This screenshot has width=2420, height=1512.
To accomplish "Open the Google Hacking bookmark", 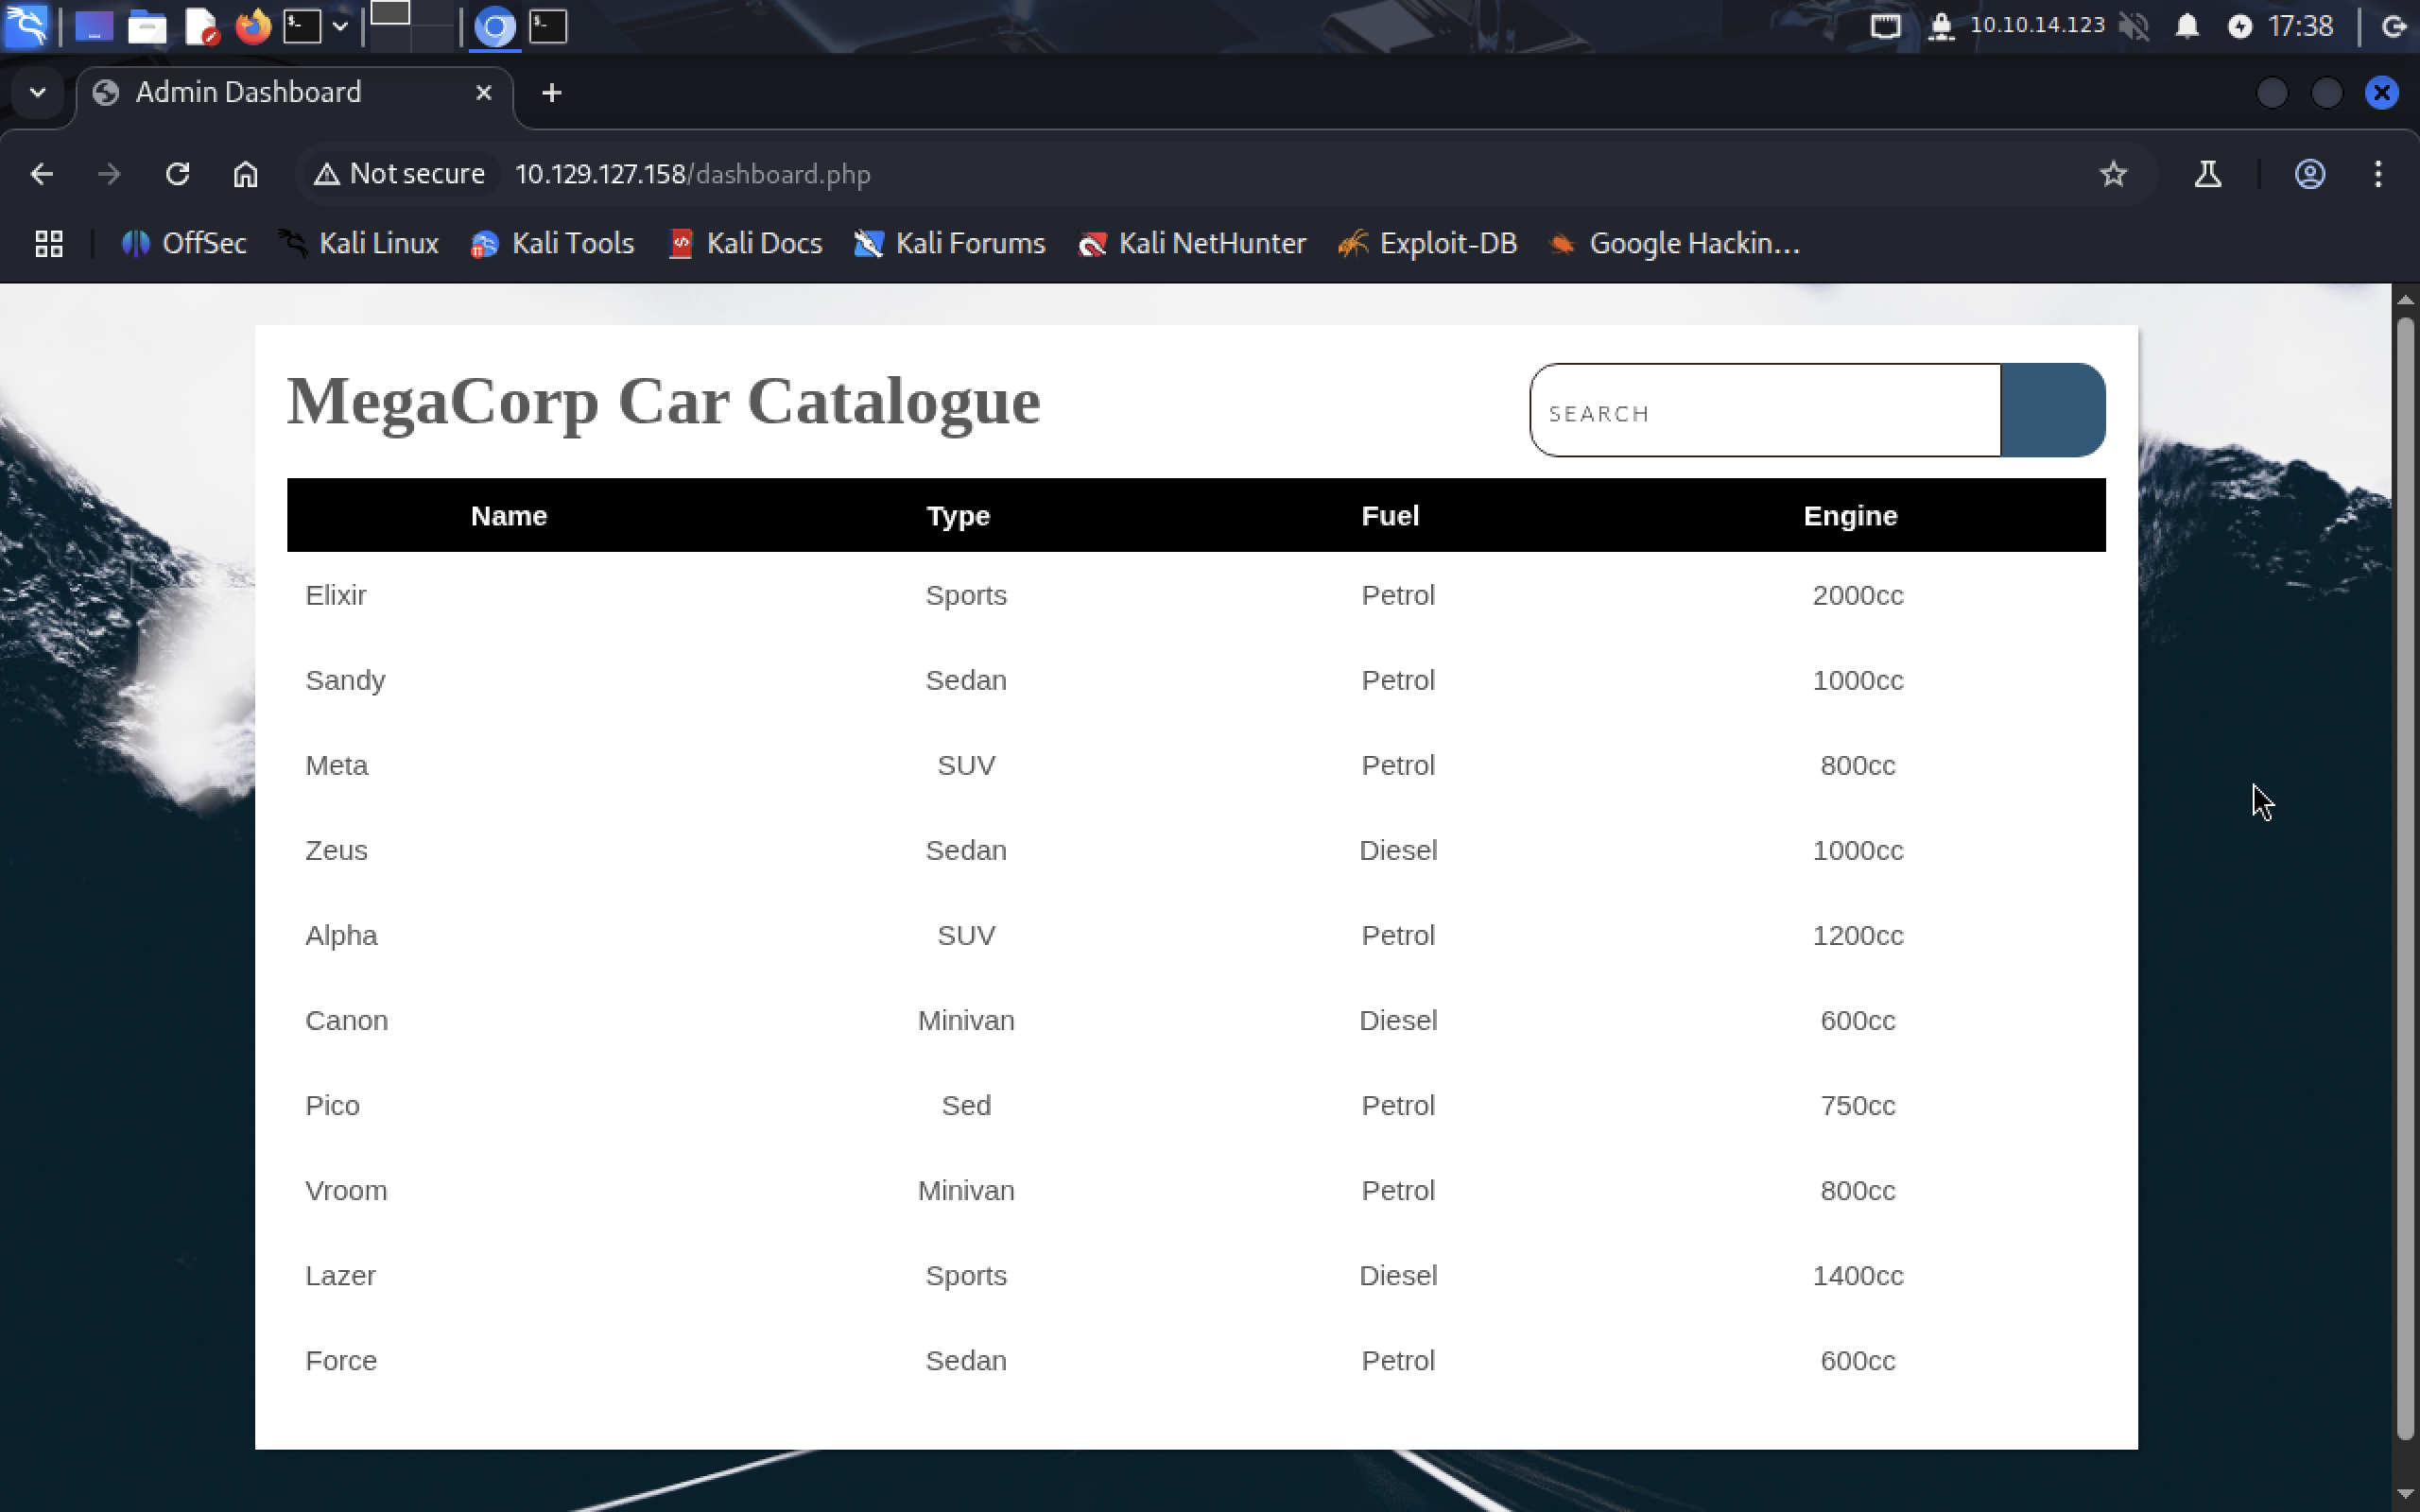I will [1674, 243].
